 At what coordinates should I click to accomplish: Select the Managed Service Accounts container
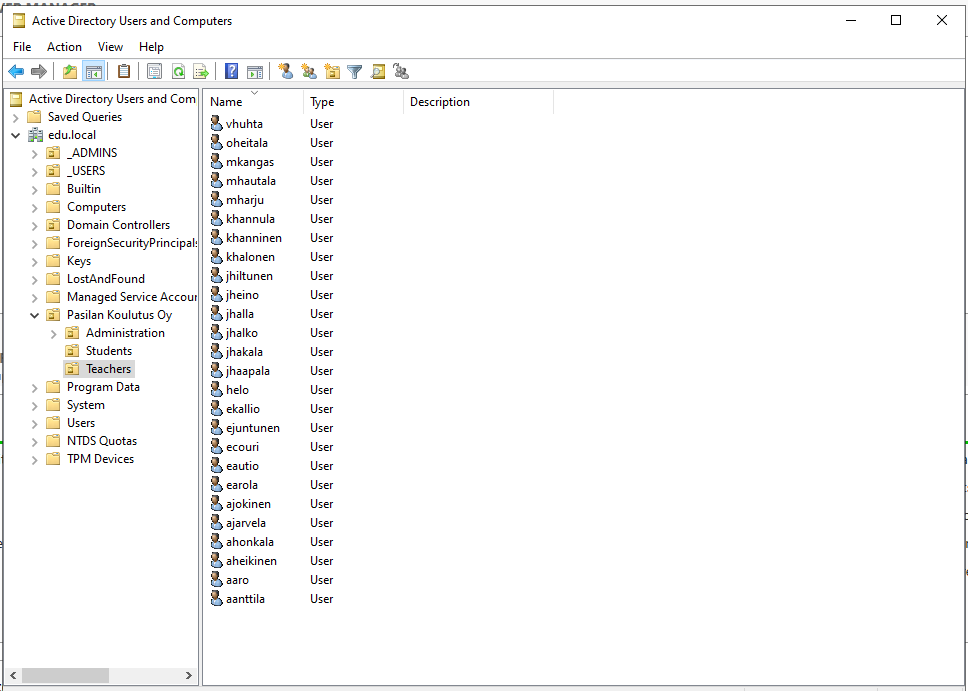(131, 296)
